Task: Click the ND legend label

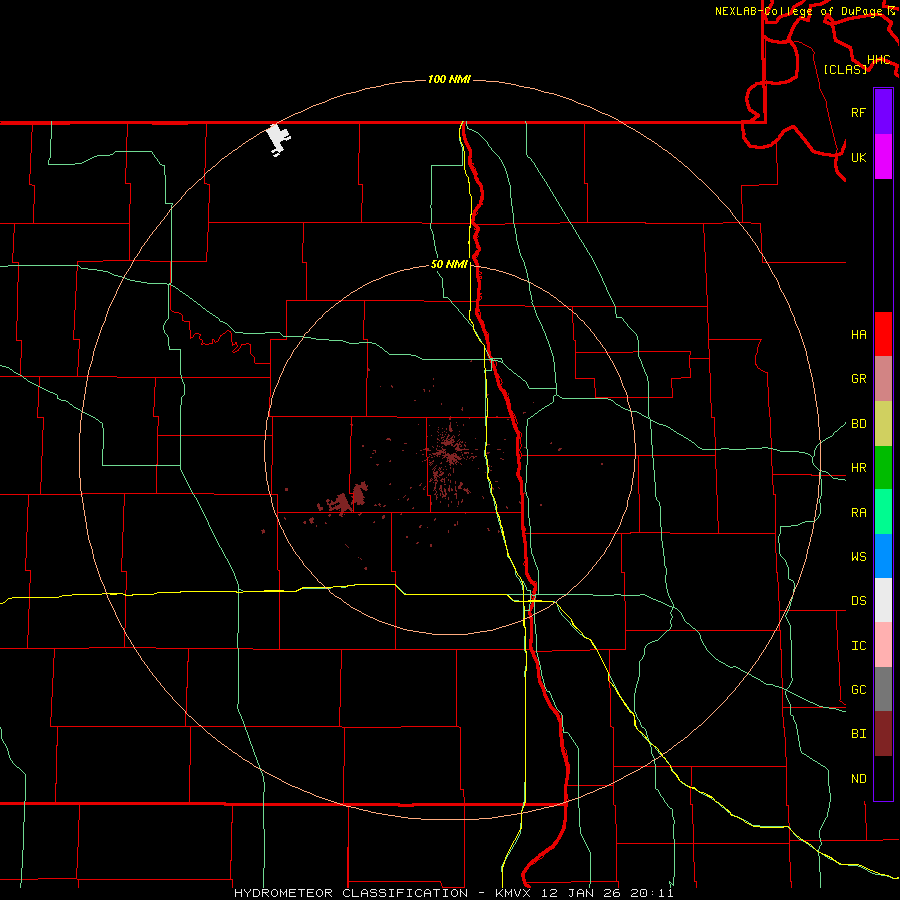Action: 858,778
